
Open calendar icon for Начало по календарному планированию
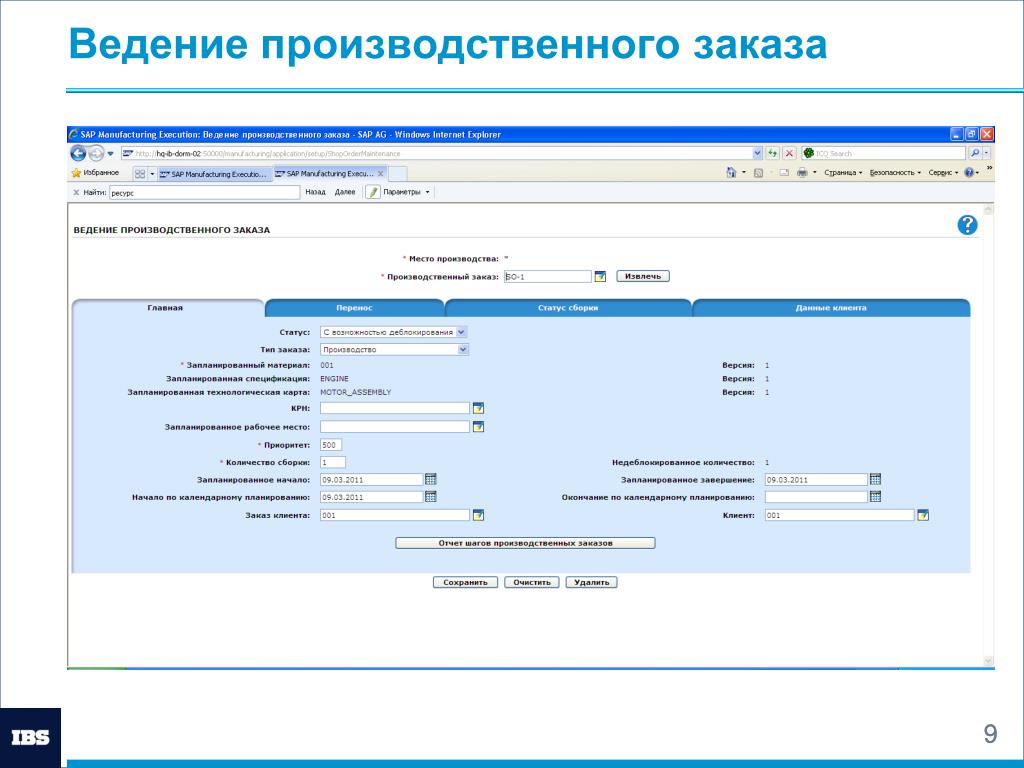coord(430,497)
